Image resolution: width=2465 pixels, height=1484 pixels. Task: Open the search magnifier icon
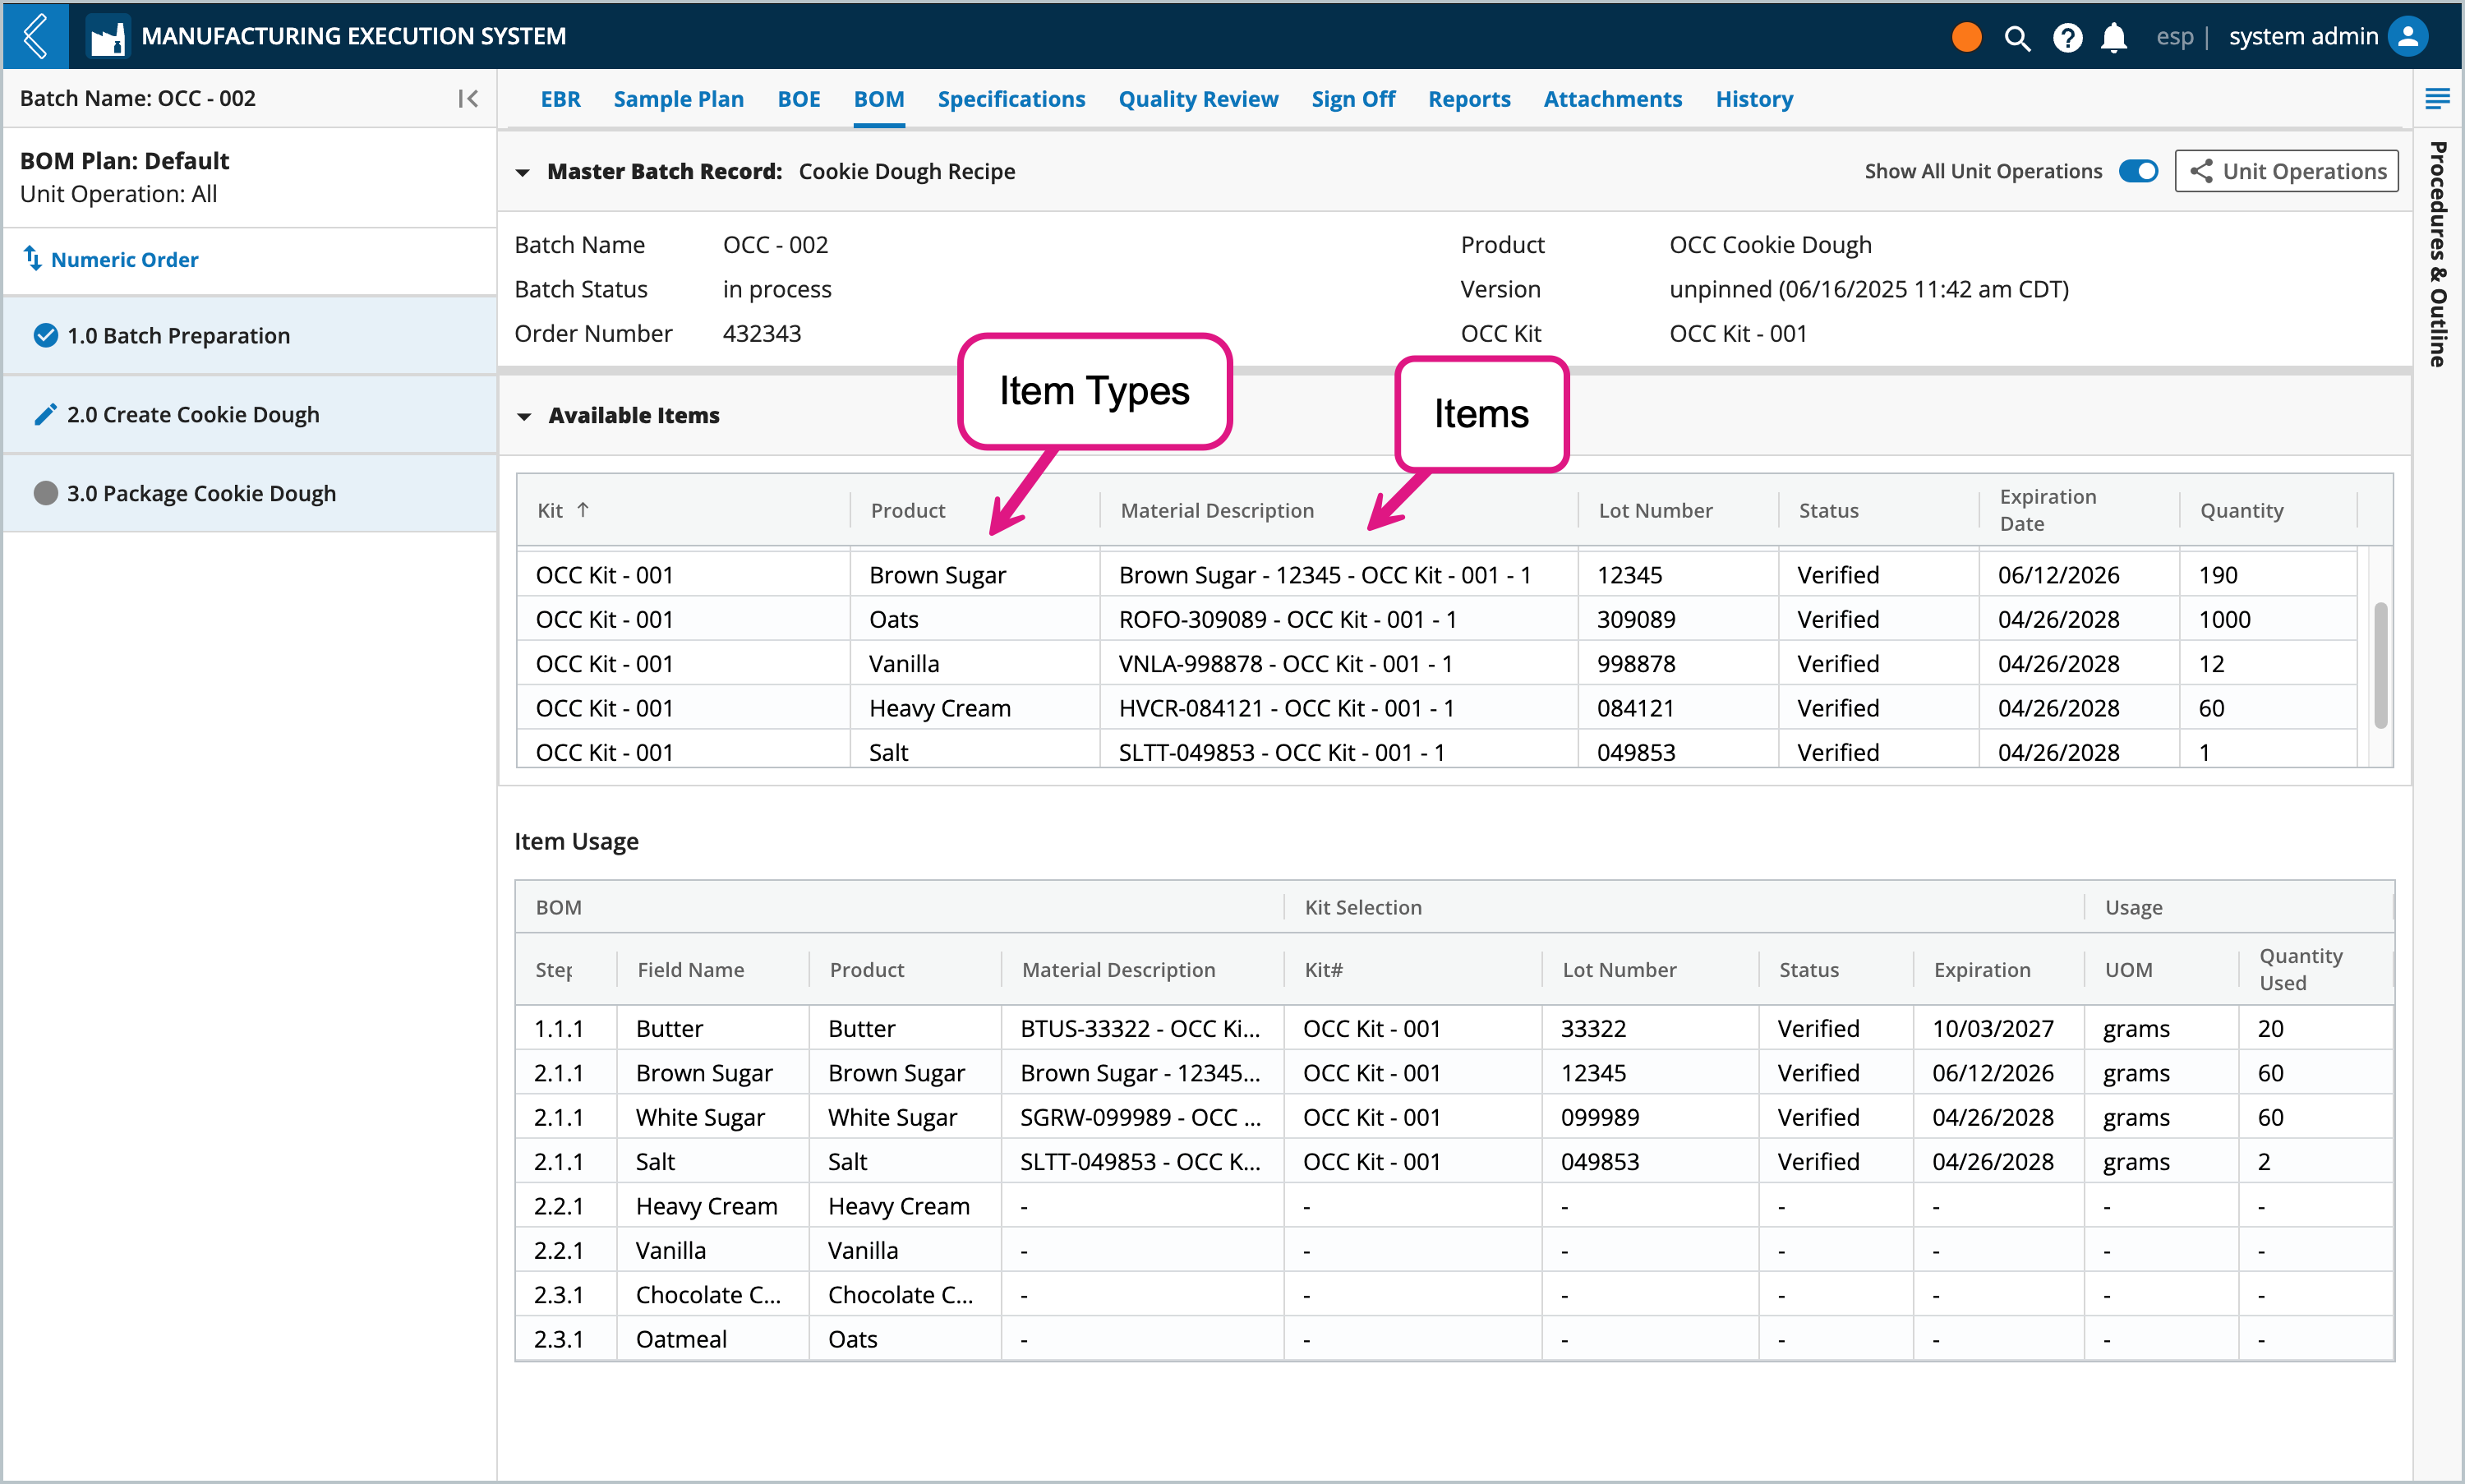pos(2017,38)
